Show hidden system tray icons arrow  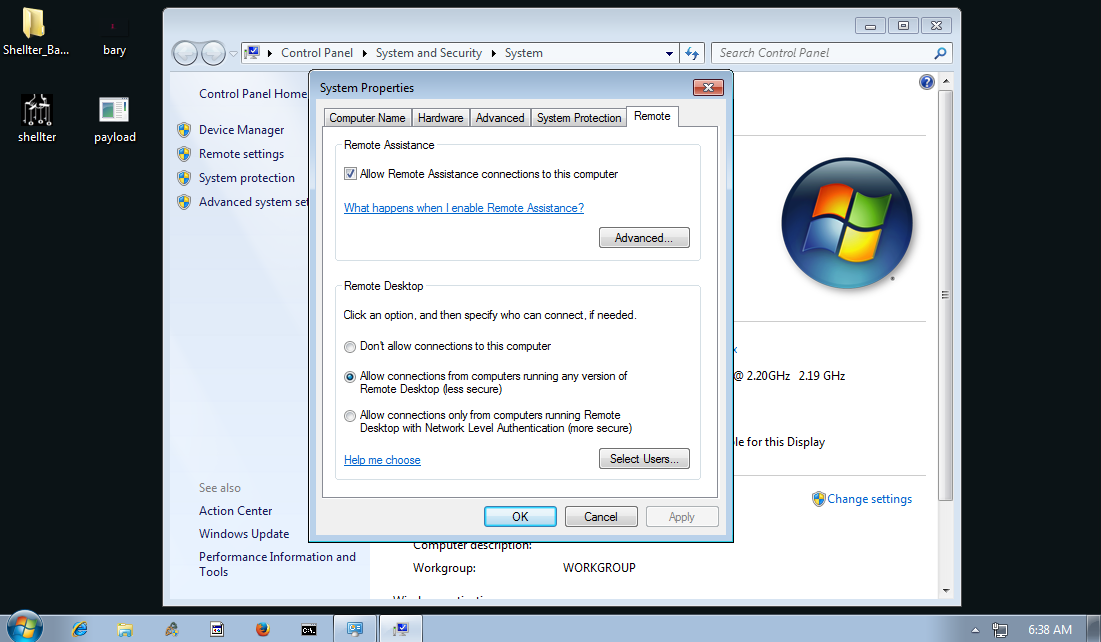(975, 630)
